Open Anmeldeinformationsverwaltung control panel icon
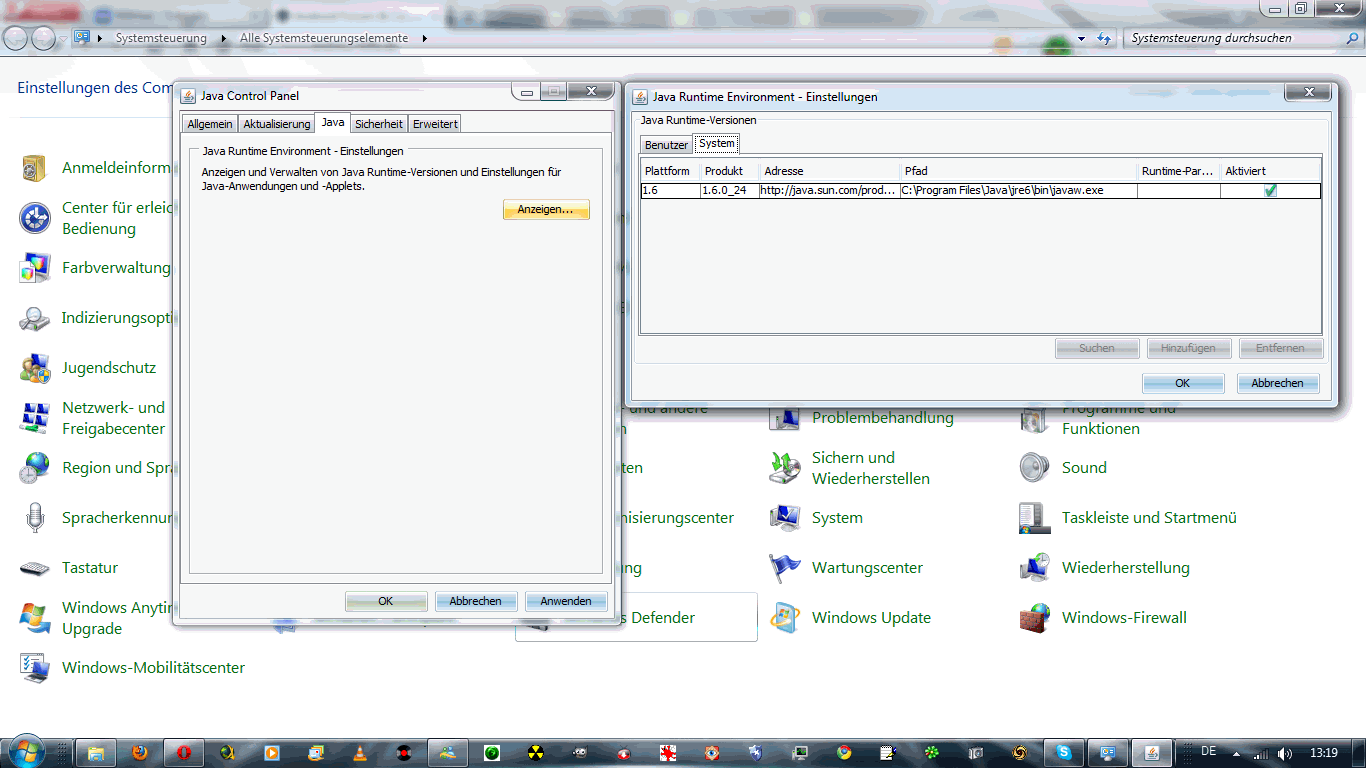The height and width of the screenshot is (768, 1366). (35, 168)
